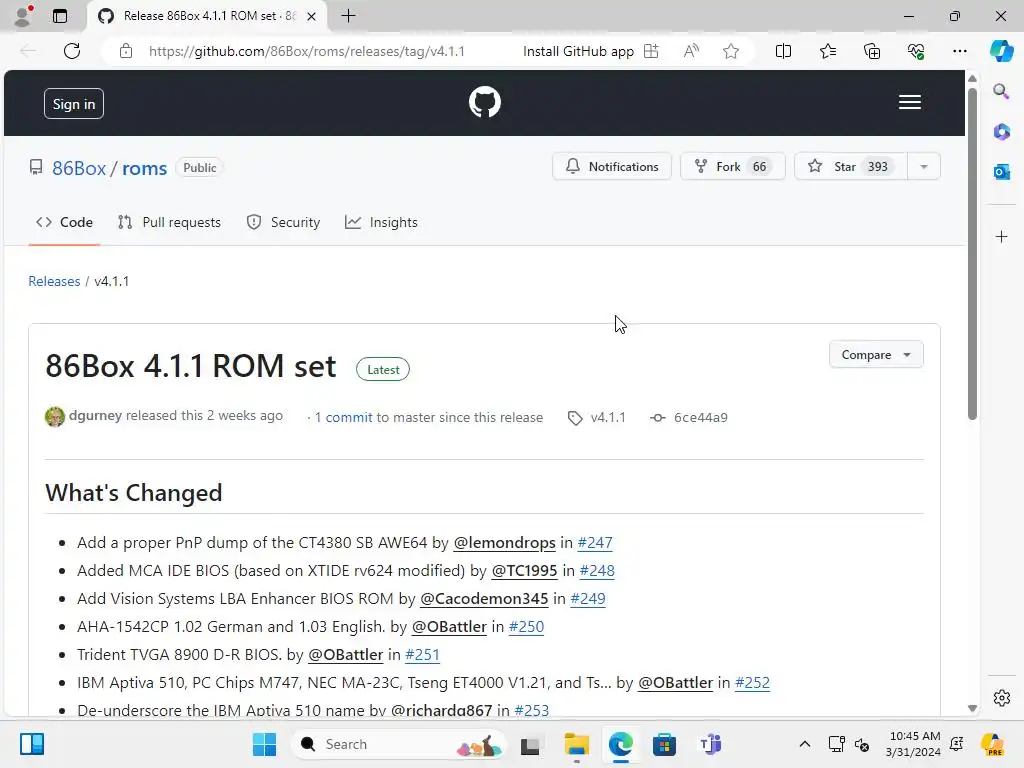Open the @TC1995 mention
Screen dimensions: 1024x768
[x=524, y=571]
